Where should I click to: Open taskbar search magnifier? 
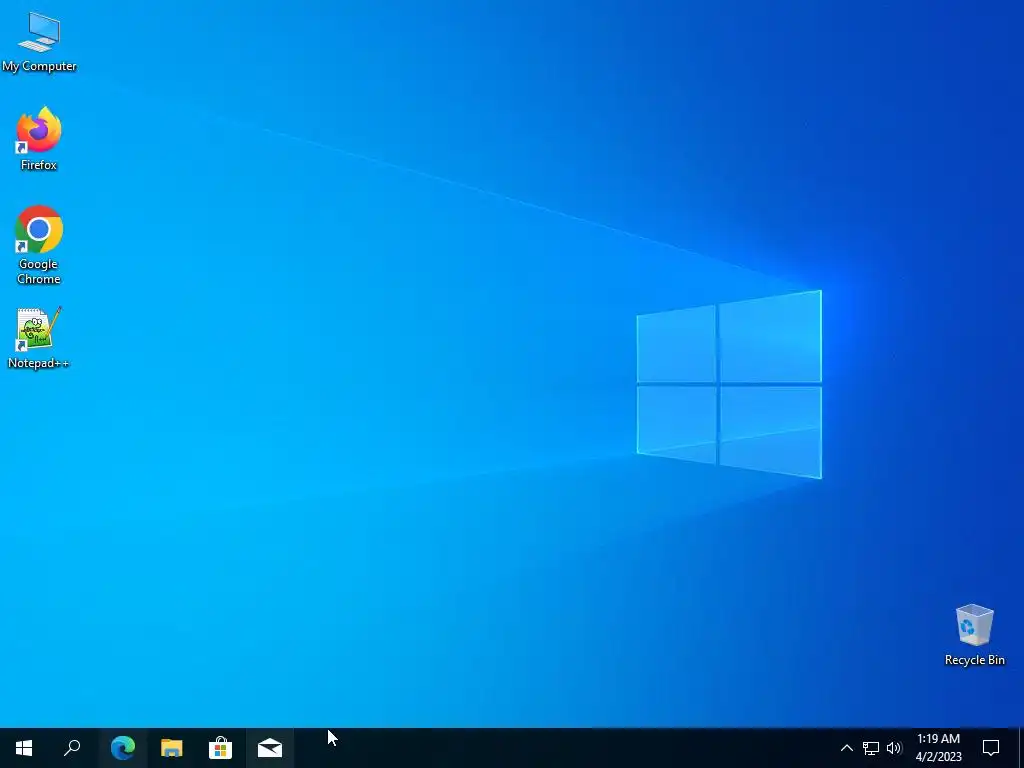[72, 748]
